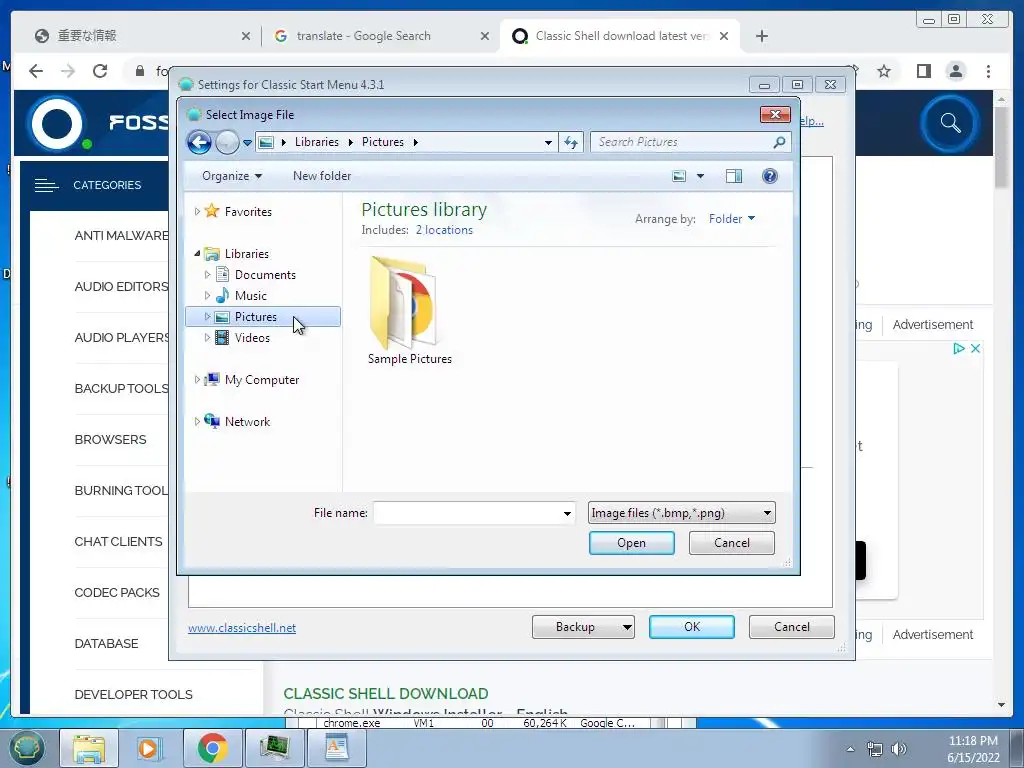Open the DEVELOPER TOOLS category
The image size is (1024, 768).
pos(133,694)
